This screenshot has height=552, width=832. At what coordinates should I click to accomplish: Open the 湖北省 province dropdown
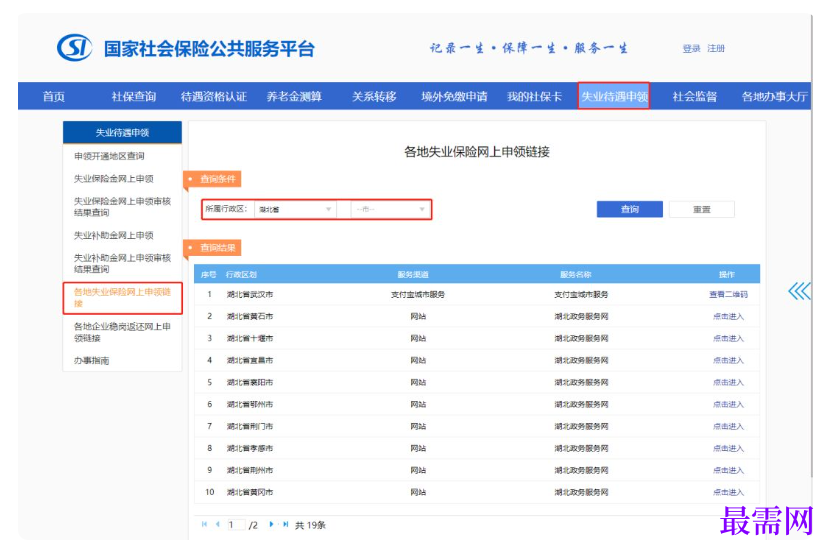(295, 210)
